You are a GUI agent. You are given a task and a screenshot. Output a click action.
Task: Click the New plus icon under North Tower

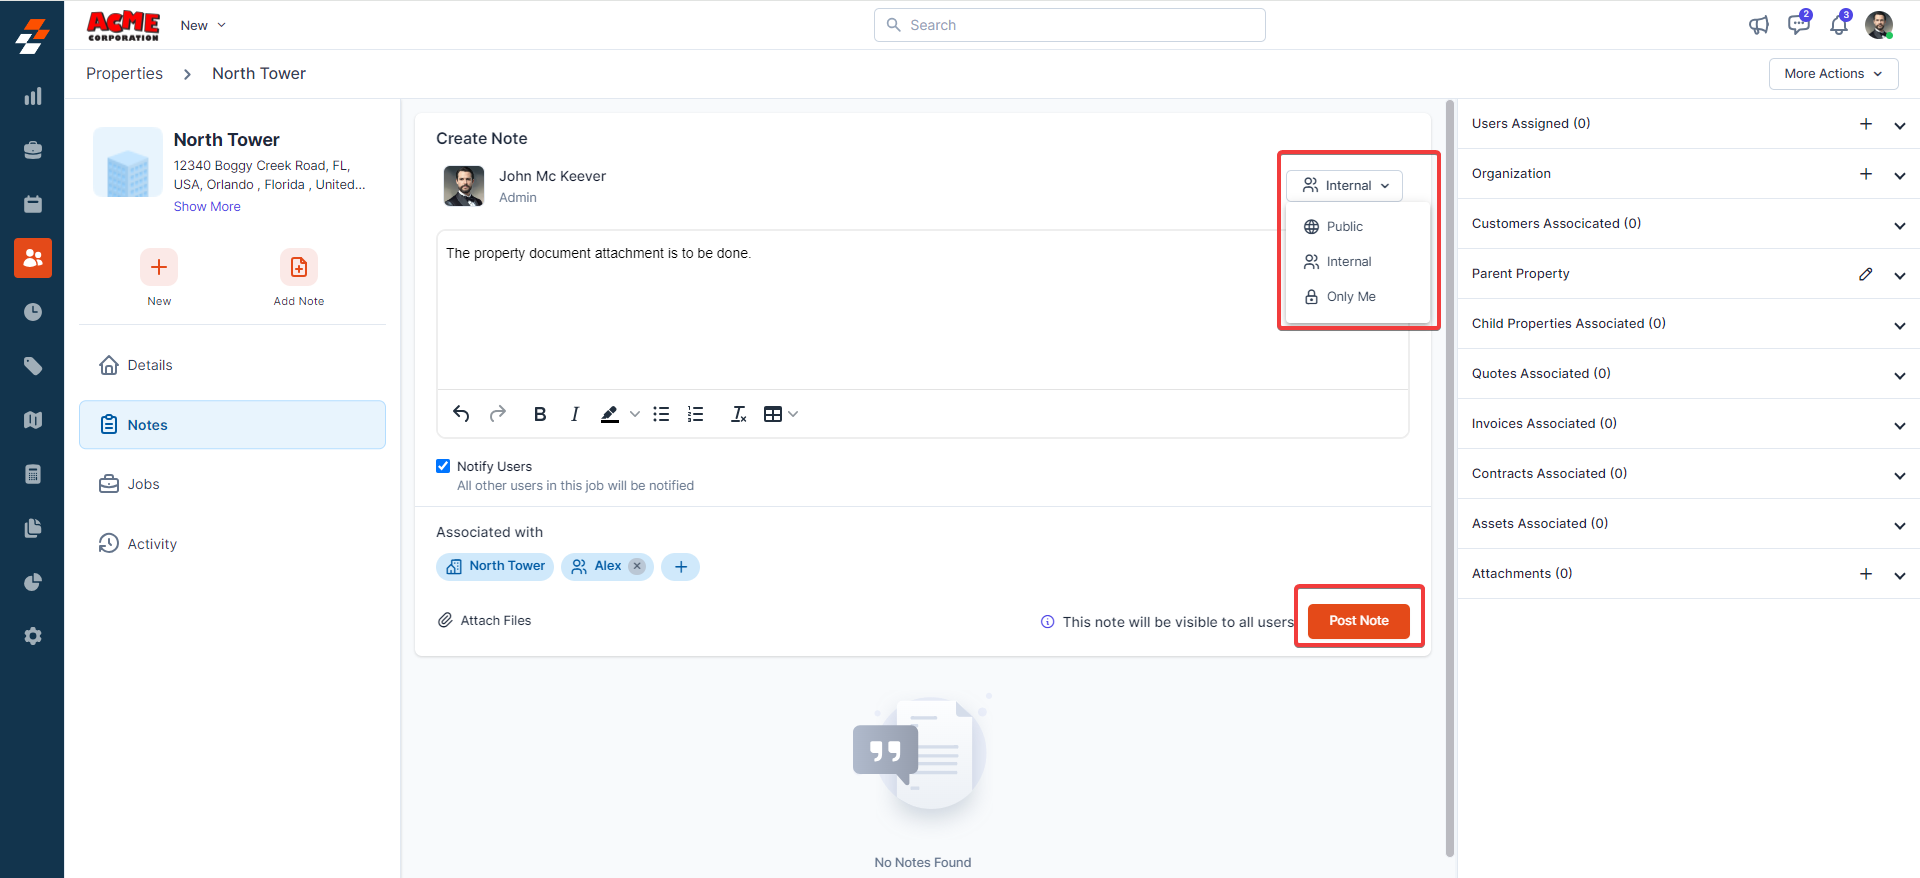[159, 267]
